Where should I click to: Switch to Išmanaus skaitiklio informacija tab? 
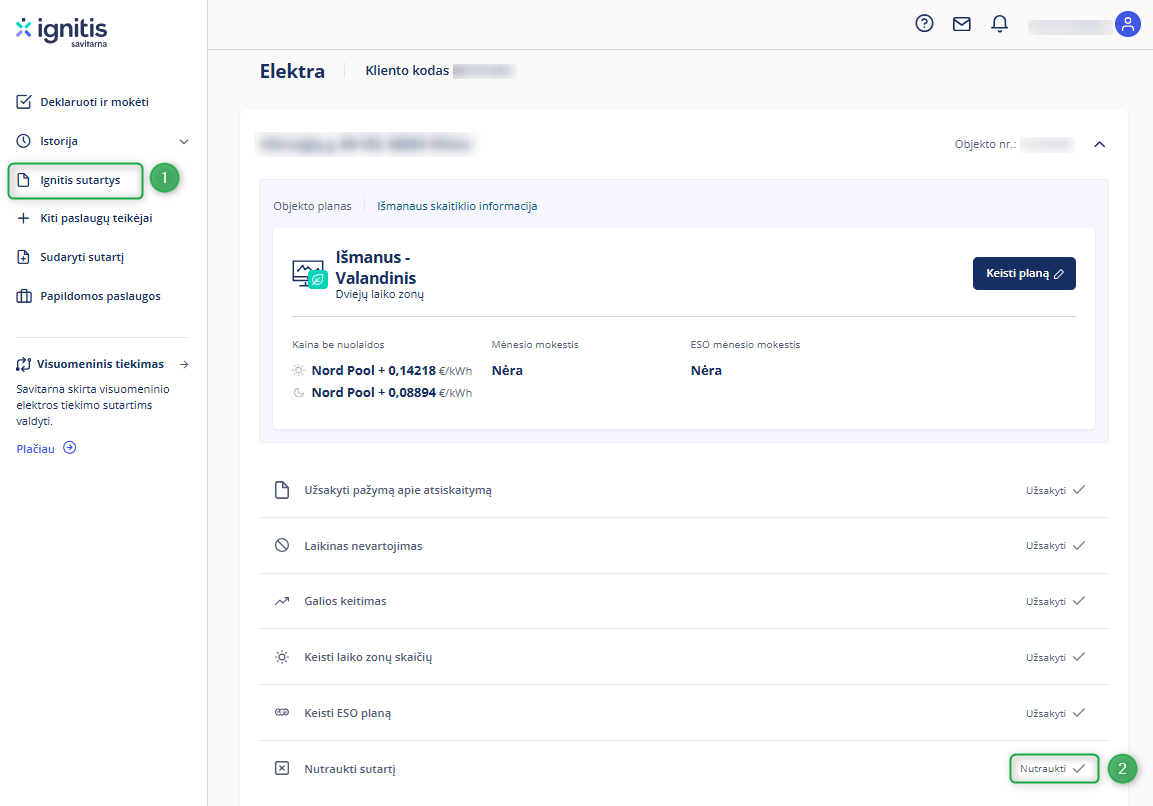point(457,206)
